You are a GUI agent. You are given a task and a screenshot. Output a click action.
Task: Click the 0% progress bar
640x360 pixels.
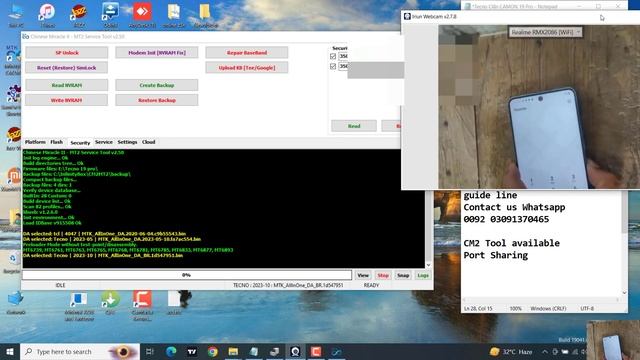(x=187, y=275)
